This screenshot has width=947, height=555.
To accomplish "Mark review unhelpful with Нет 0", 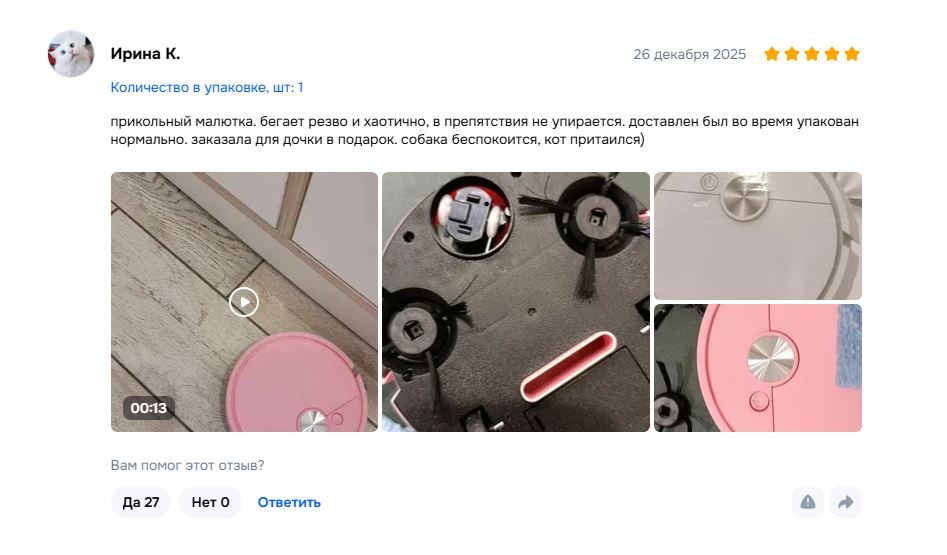I will coord(210,502).
